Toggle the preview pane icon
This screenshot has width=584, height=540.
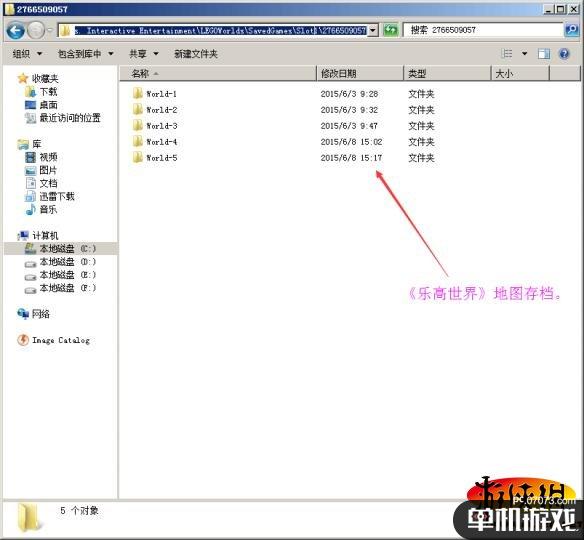pos(544,54)
